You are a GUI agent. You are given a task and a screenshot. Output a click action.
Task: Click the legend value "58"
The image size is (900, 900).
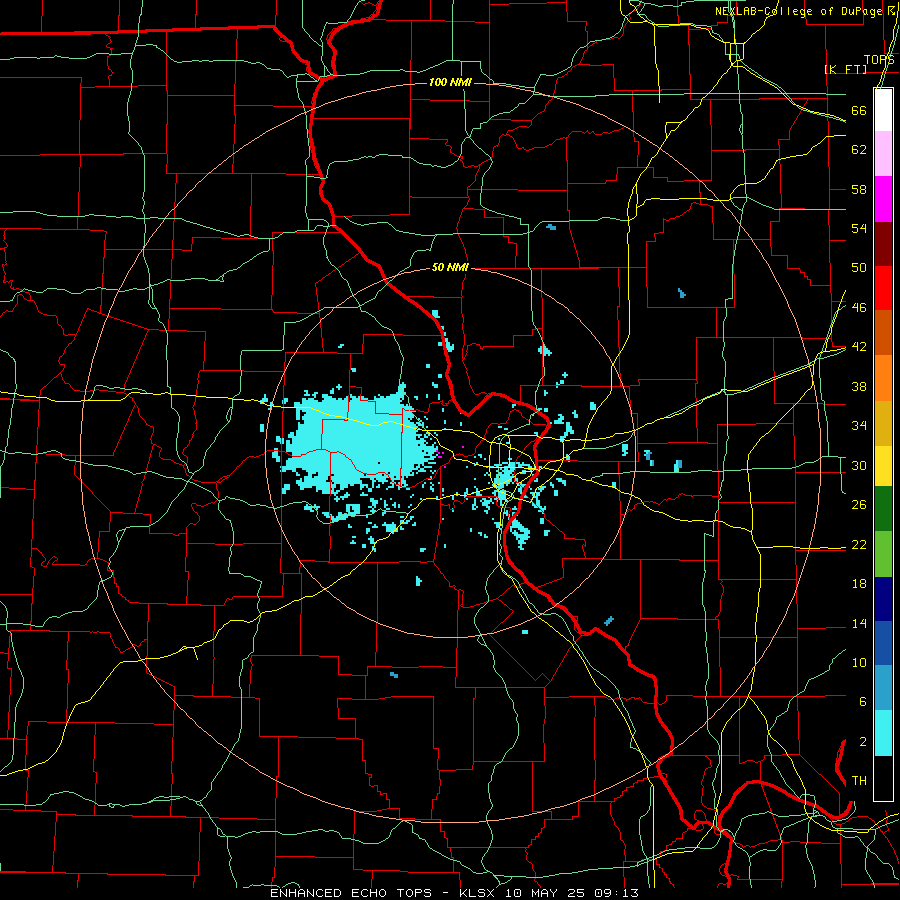(x=859, y=189)
